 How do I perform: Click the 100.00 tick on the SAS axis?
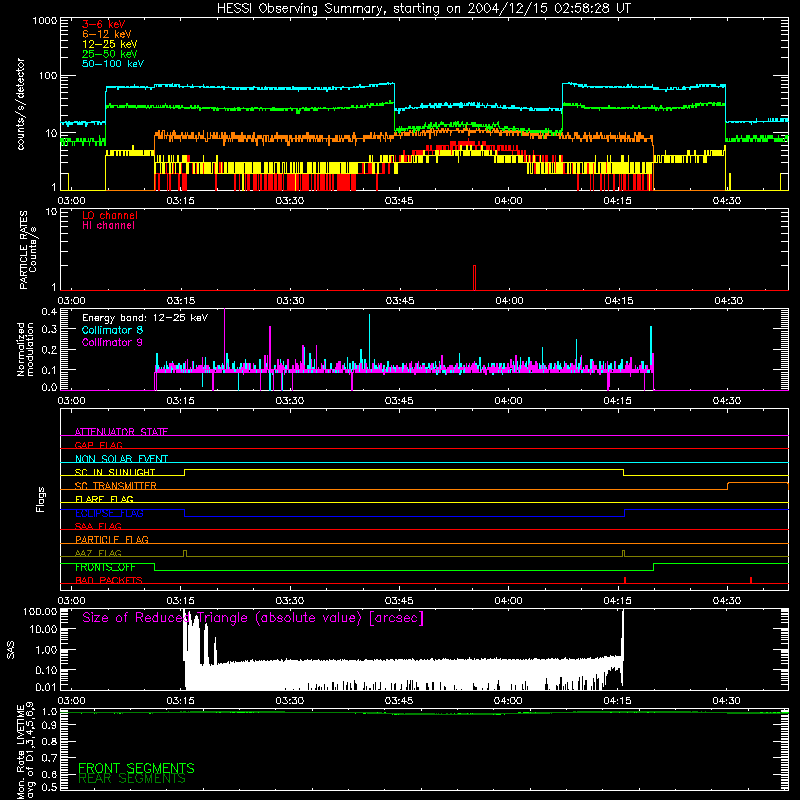point(40,611)
